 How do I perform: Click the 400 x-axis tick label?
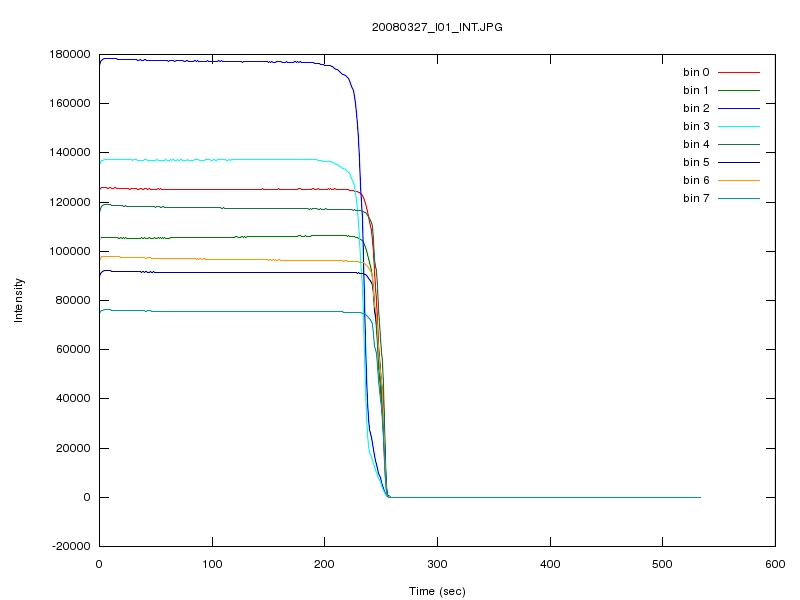(550, 564)
